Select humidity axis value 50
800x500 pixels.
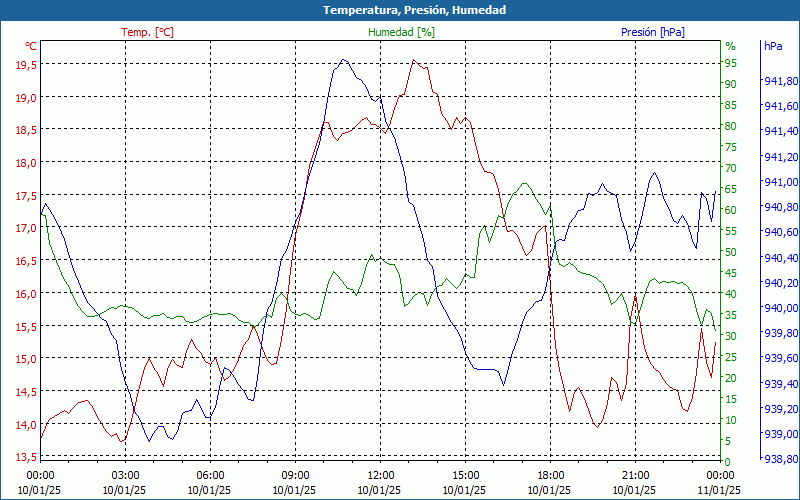731,252
